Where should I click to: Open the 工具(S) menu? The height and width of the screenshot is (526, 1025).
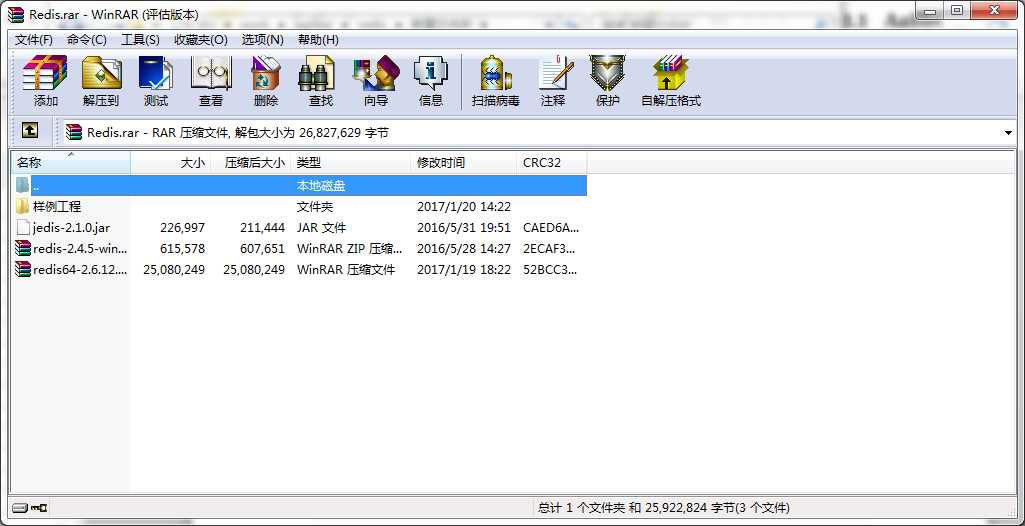pyautogui.click(x=141, y=40)
